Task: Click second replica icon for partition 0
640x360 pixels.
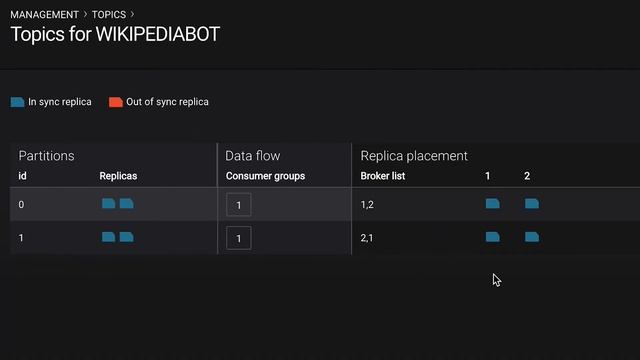Action: (x=127, y=204)
